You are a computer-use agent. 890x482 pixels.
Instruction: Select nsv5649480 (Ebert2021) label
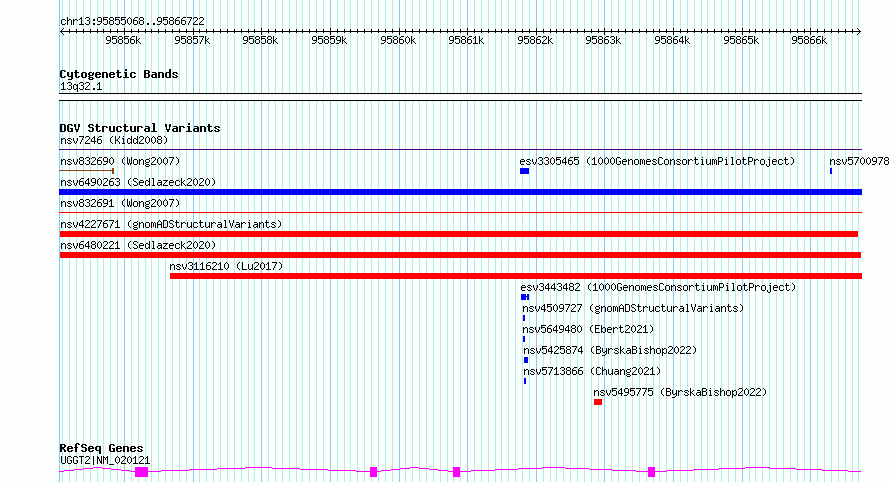click(x=588, y=329)
